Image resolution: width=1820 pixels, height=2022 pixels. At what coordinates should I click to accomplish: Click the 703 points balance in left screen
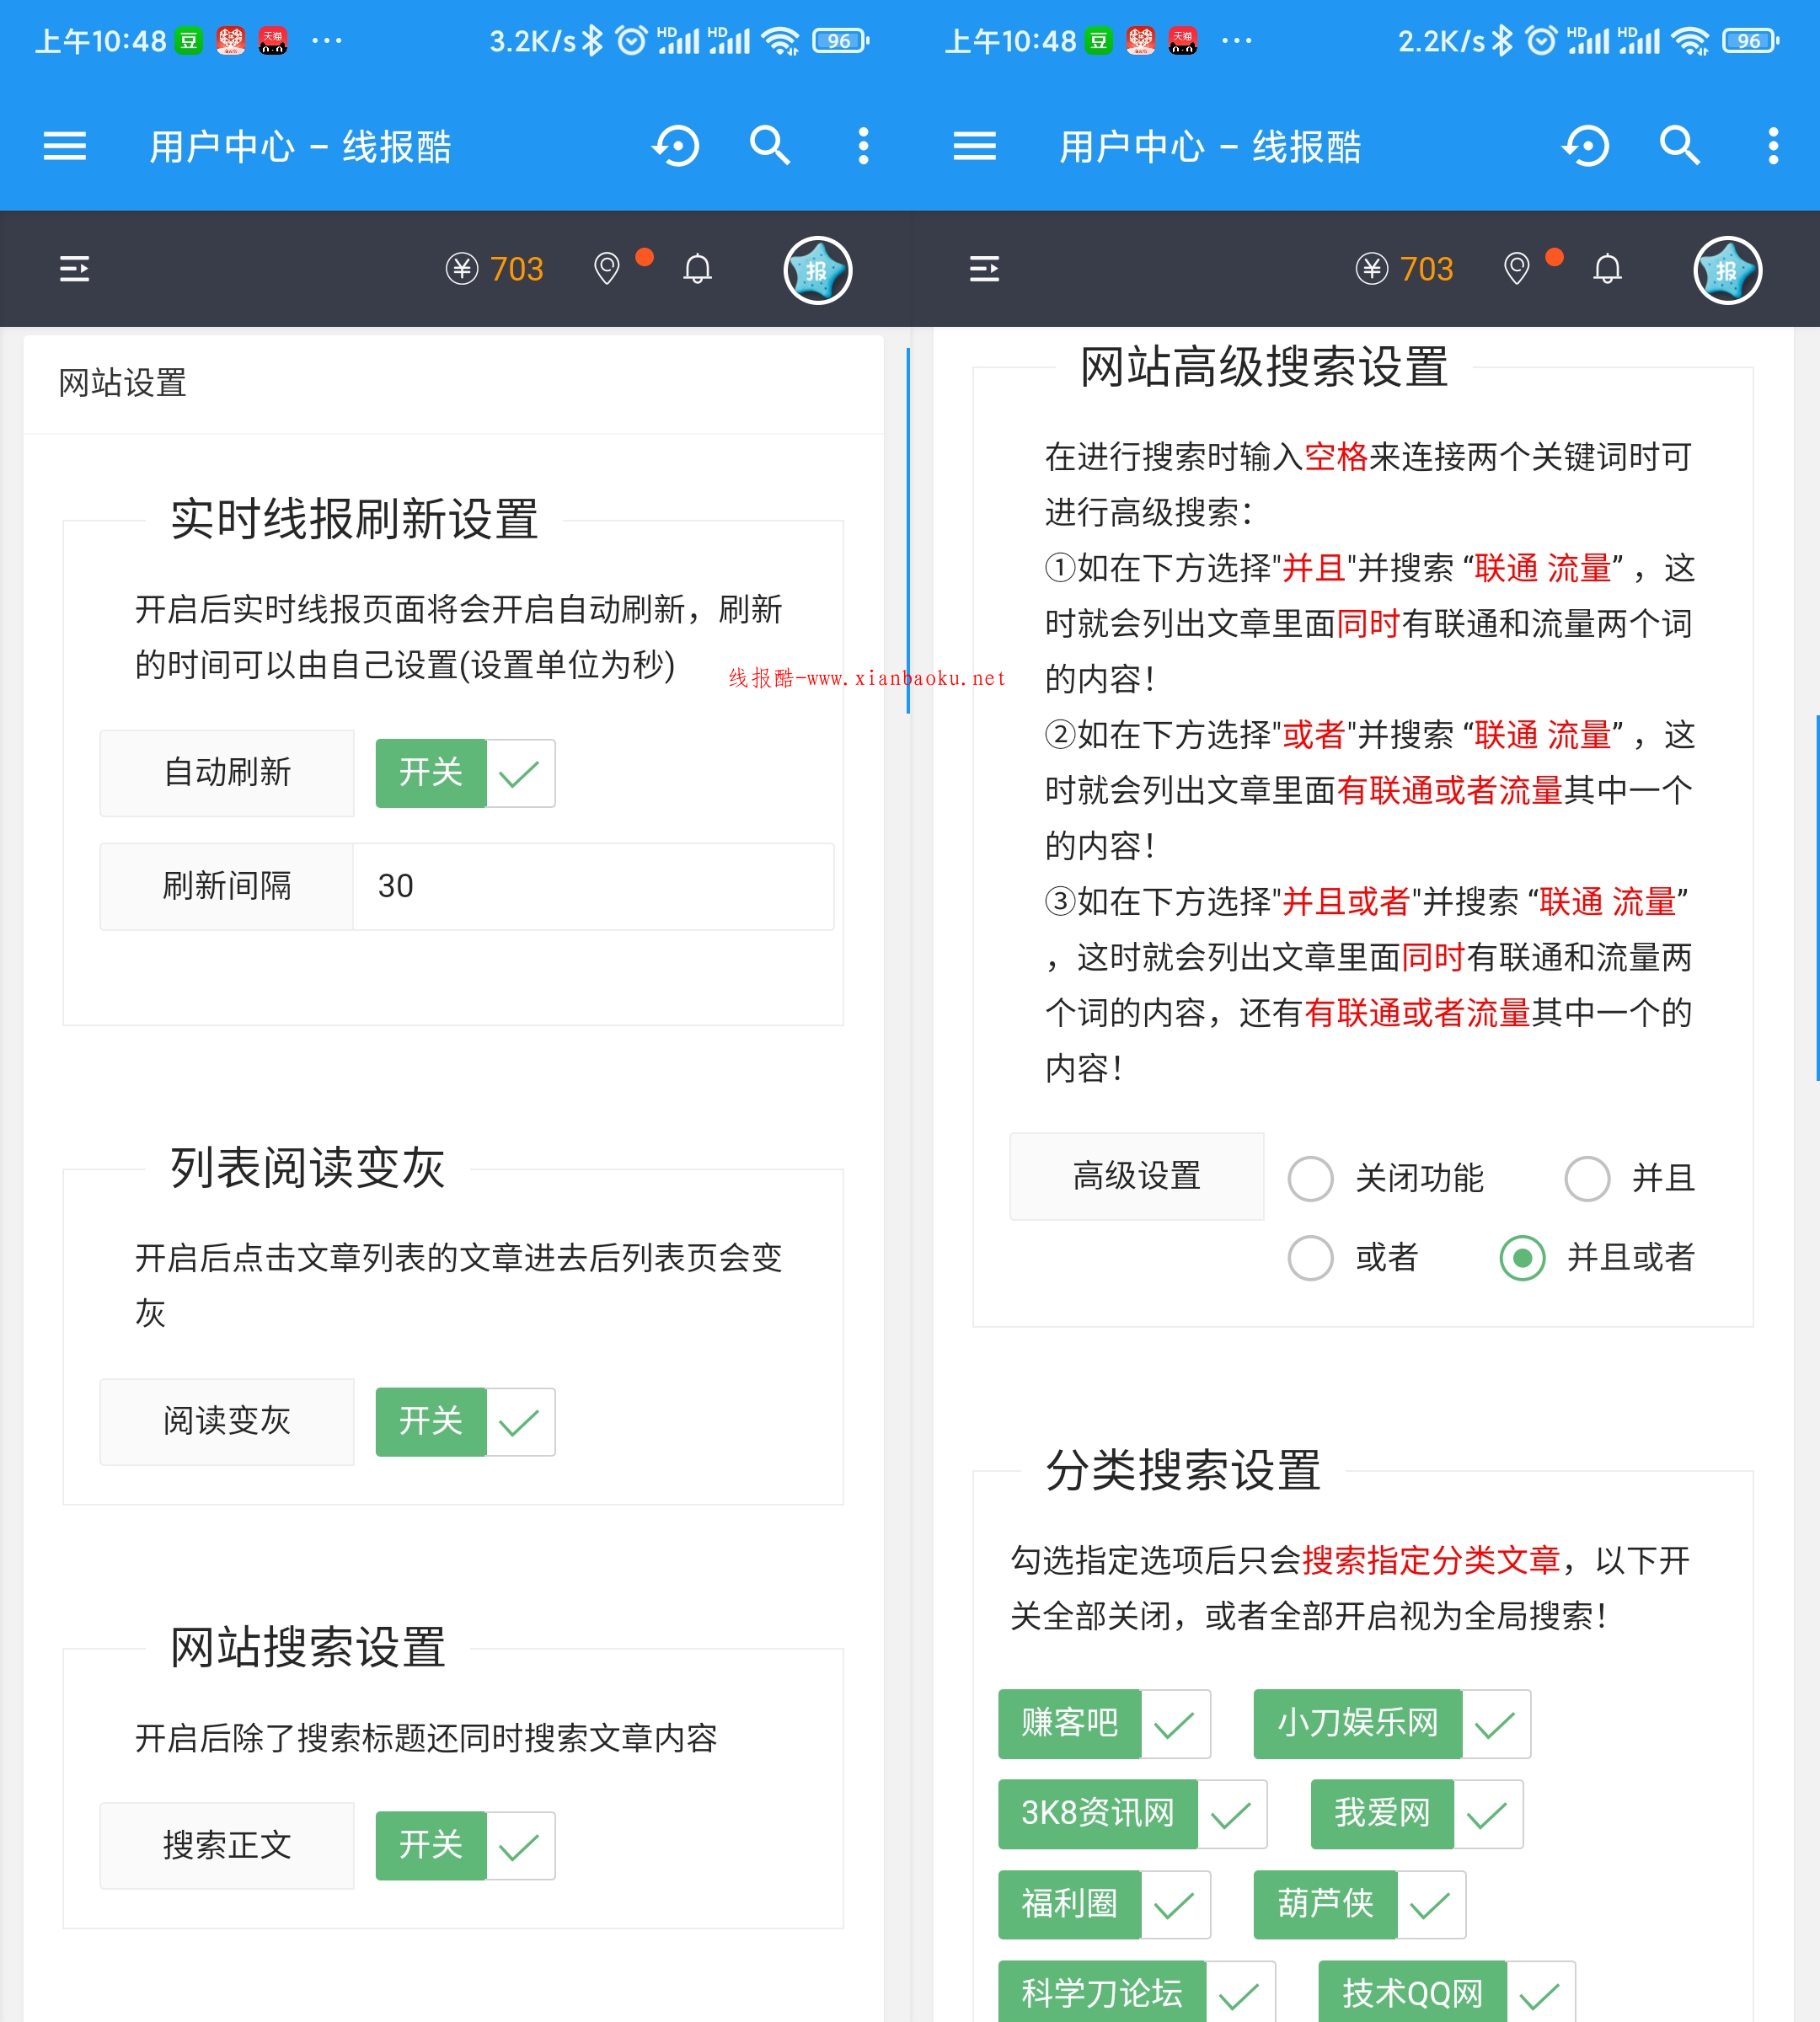(x=517, y=269)
